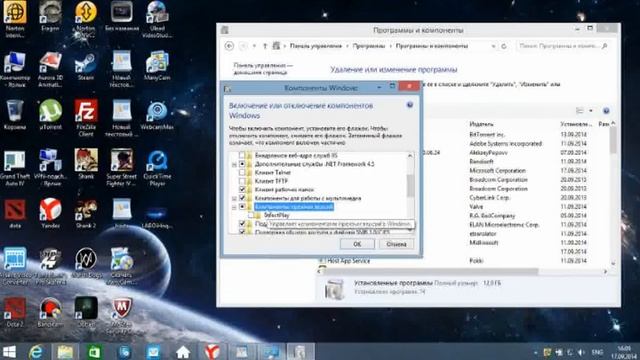Uncheck the multimedia components (Компоненты для работы с мультимедиа) checkbox
640x360 pixels.
pyautogui.click(x=242, y=198)
